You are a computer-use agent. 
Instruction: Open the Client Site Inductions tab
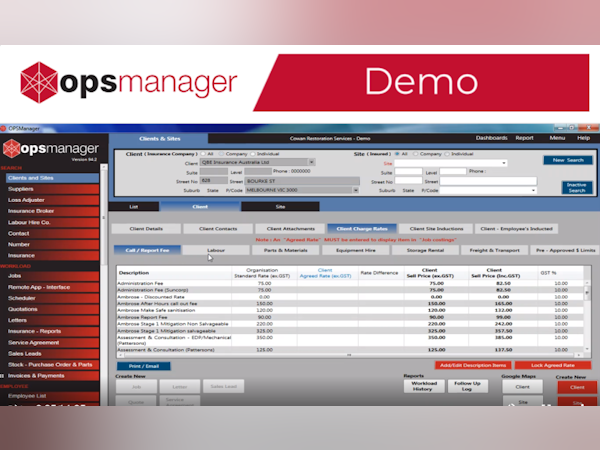coord(436,229)
